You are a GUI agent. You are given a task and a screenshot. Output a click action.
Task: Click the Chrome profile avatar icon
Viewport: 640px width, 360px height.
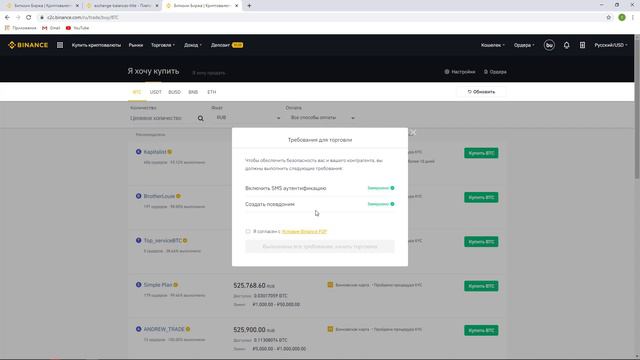(622, 18)
